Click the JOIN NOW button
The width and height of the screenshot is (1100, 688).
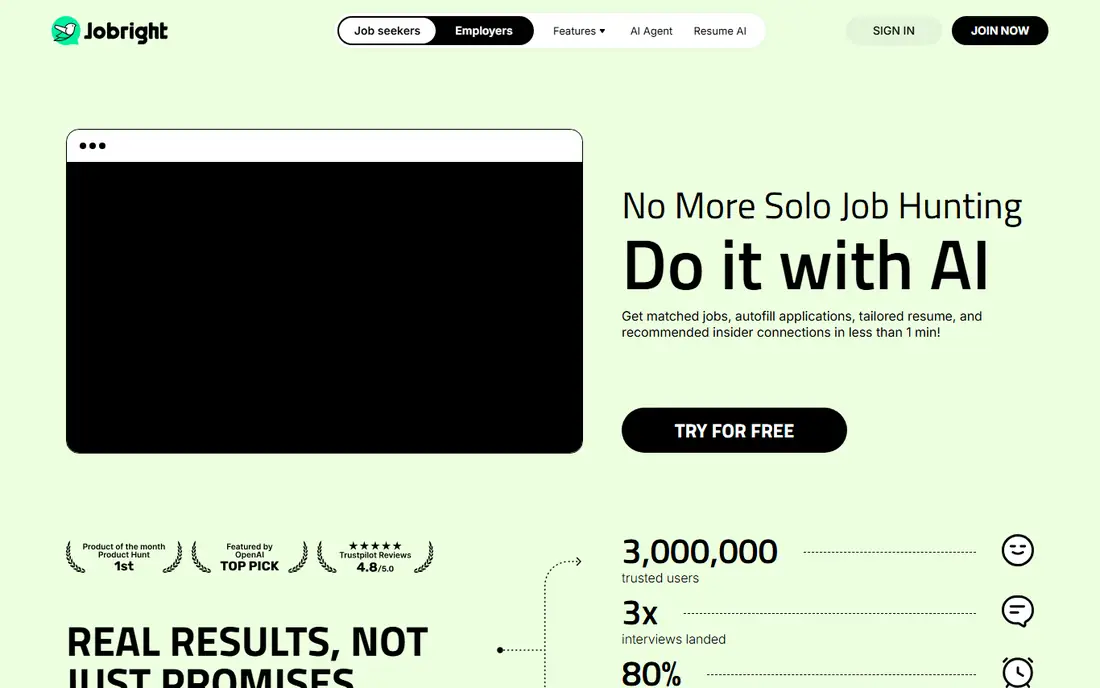tap(1000, 31)
